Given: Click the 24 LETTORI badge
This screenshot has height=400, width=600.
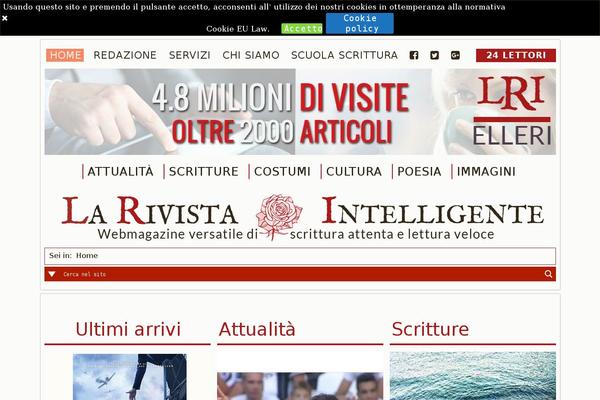Looking at the screenshot, I should (516, 55).
